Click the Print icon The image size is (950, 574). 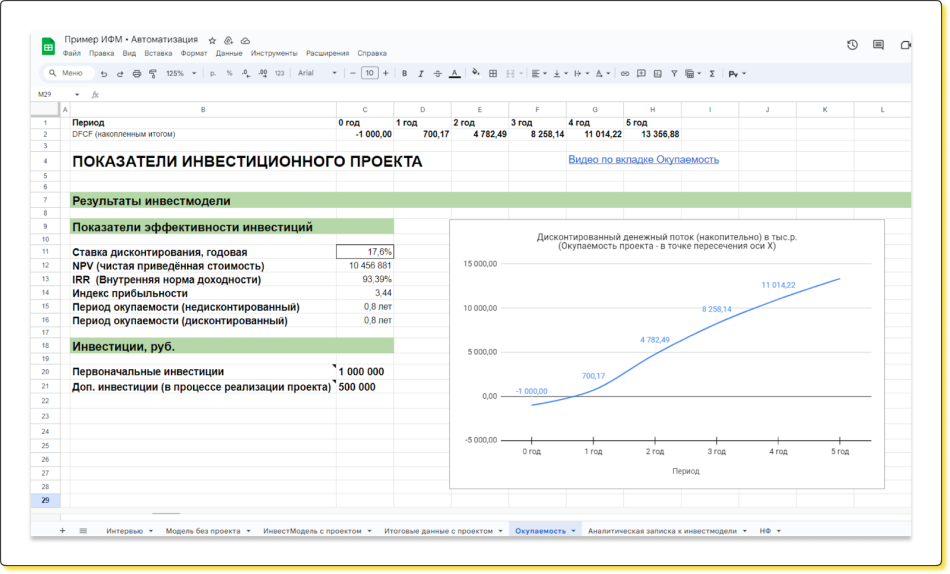pyautogui.click(x=137, y=73)
